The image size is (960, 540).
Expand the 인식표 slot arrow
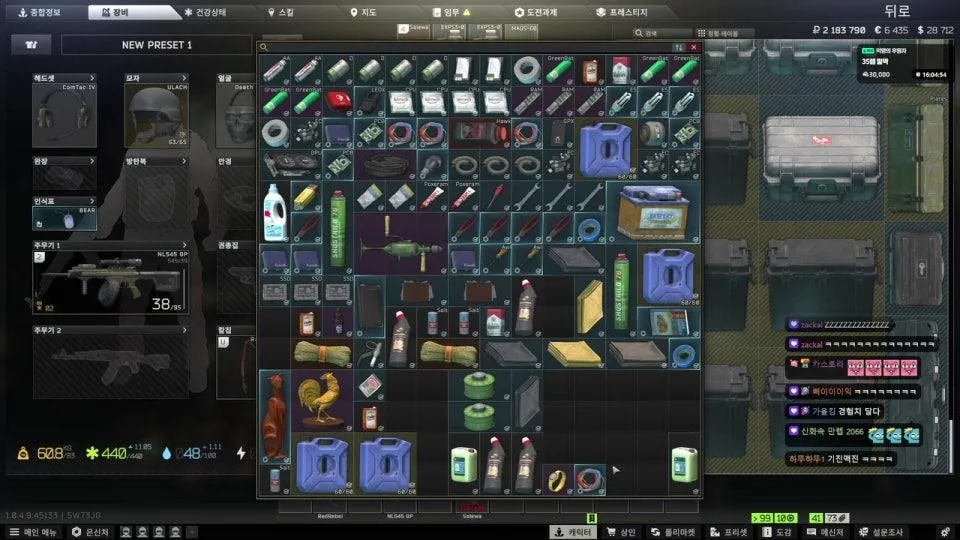coord(92,201)
